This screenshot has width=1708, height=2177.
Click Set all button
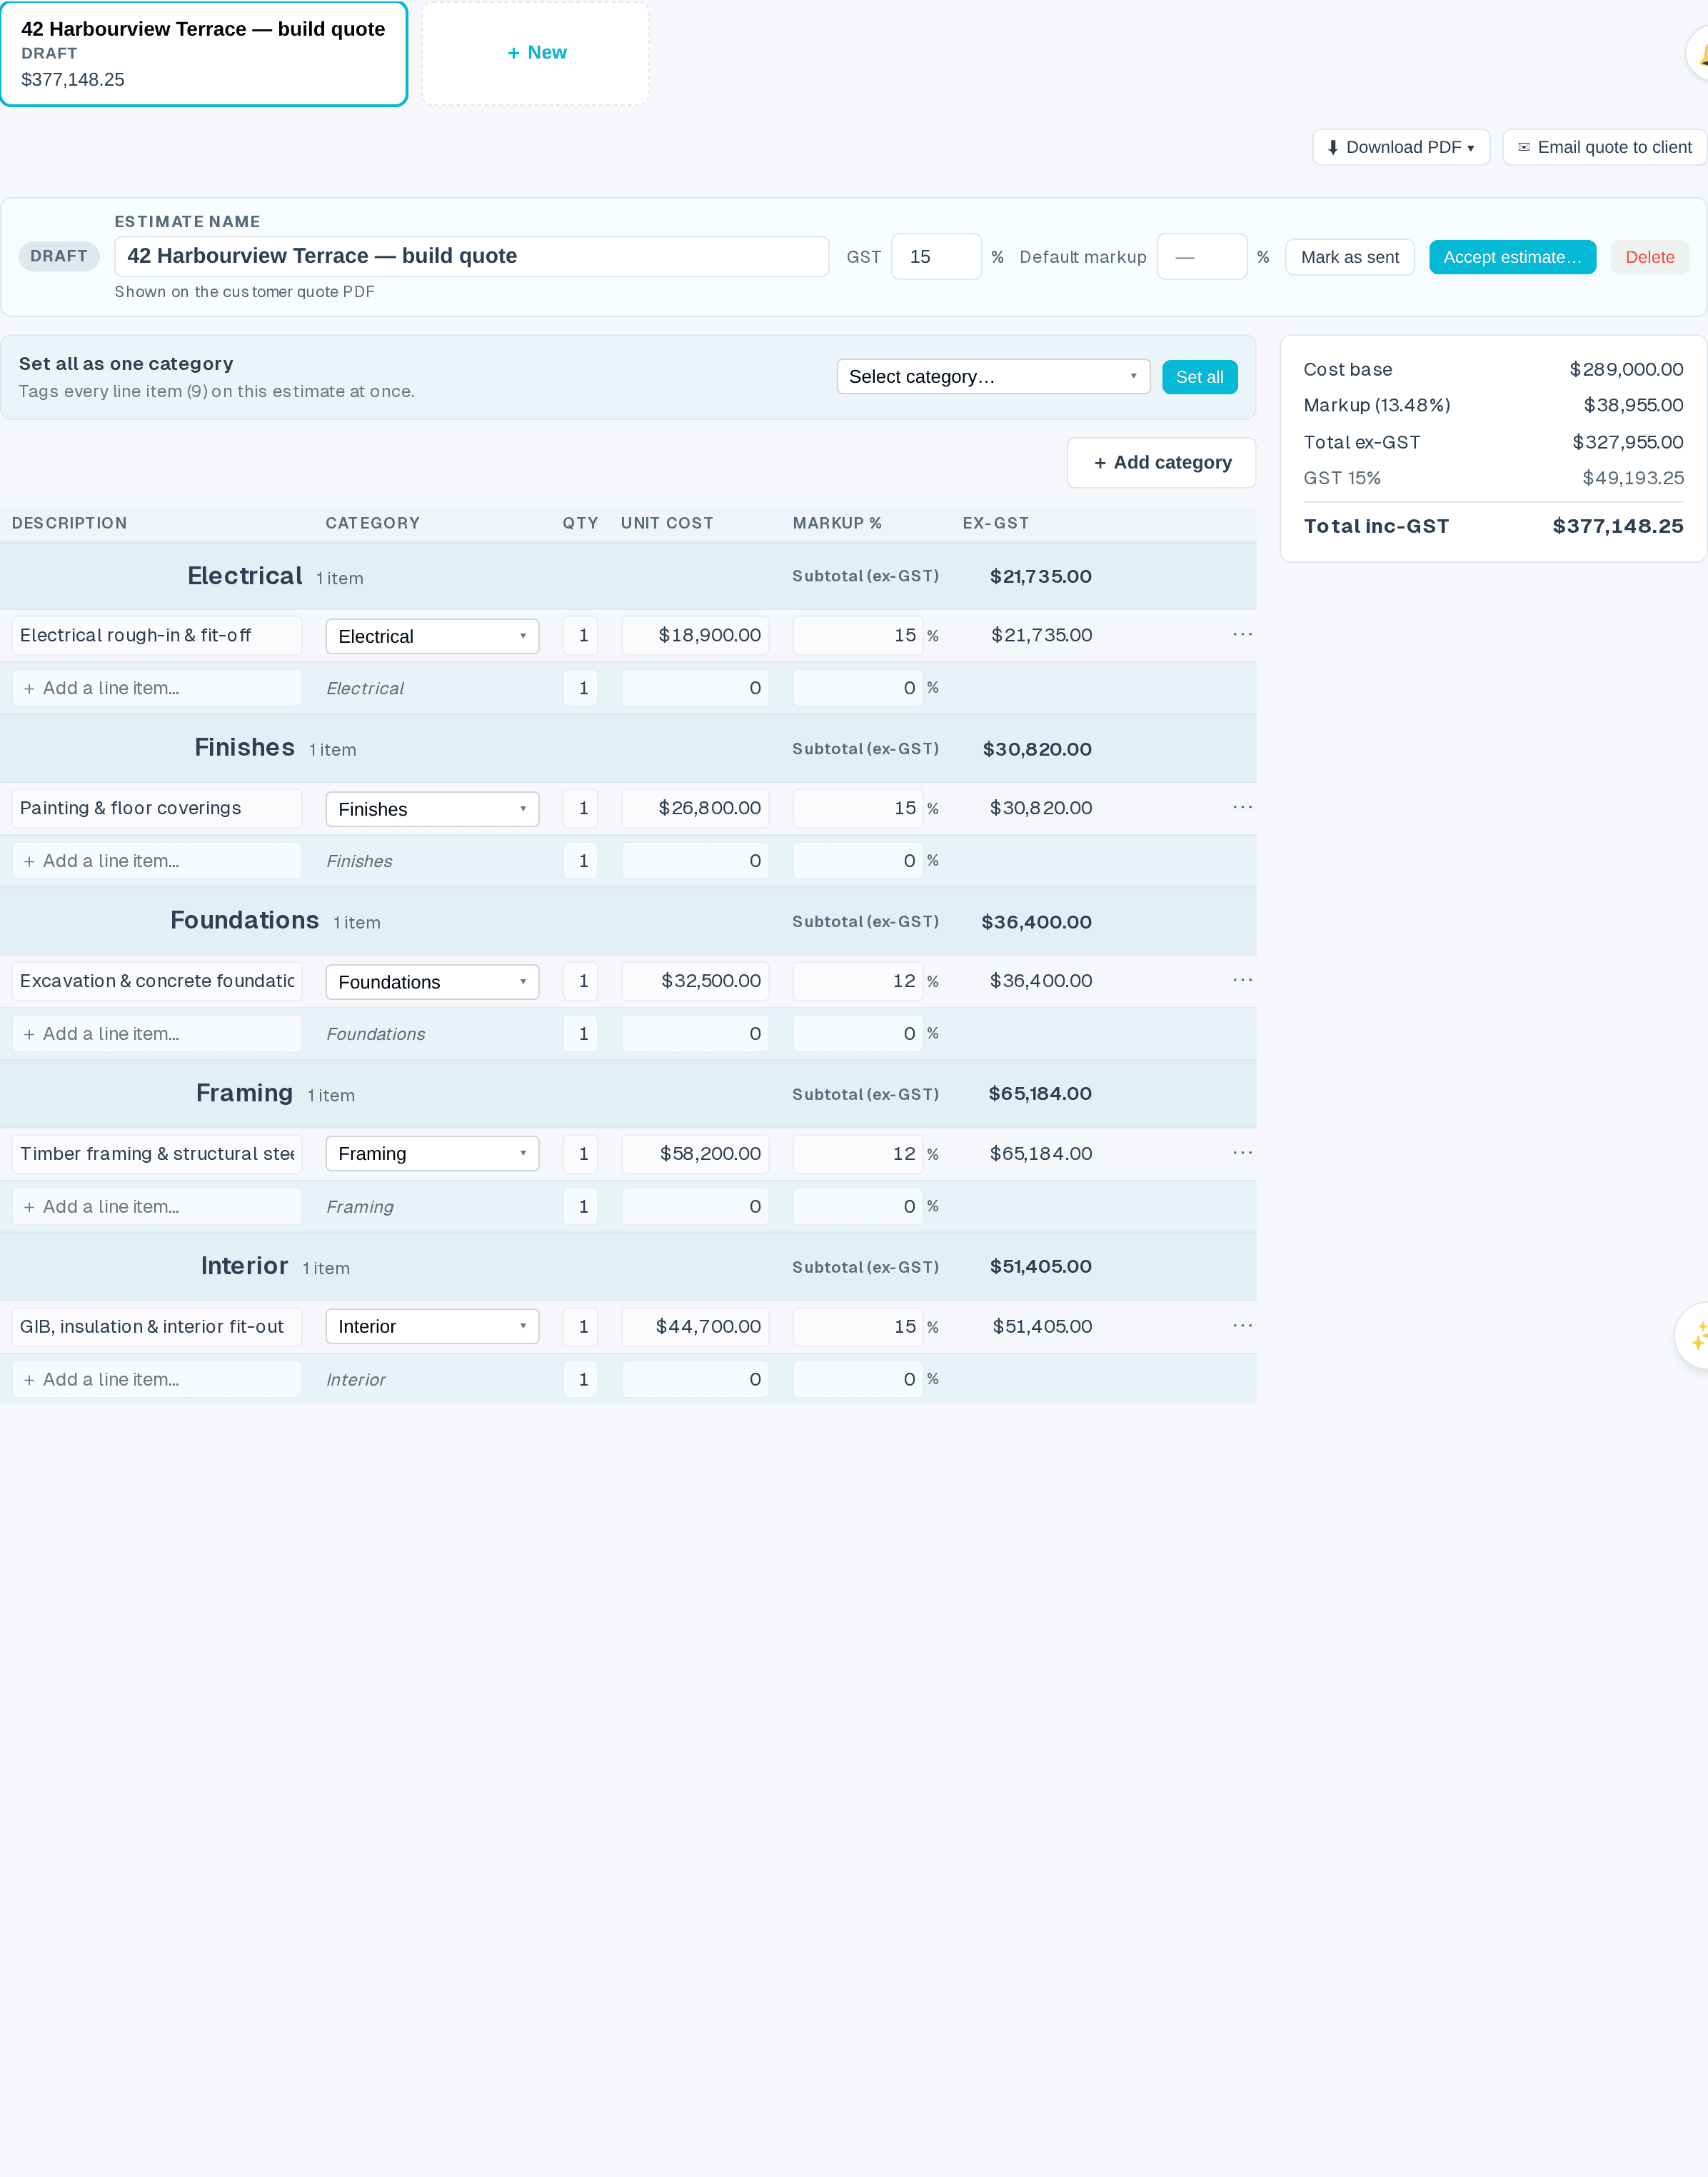pos(1199,377)
